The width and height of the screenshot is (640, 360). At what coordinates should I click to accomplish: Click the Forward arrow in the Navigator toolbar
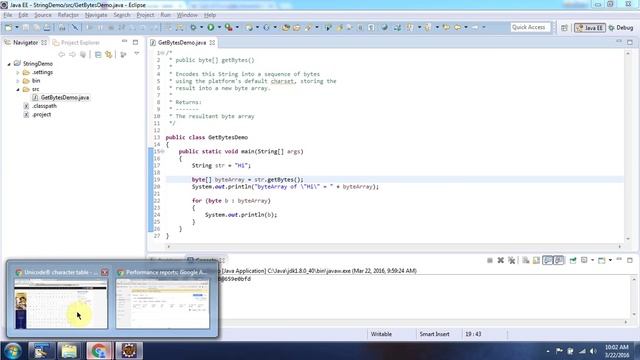(72, 54)
